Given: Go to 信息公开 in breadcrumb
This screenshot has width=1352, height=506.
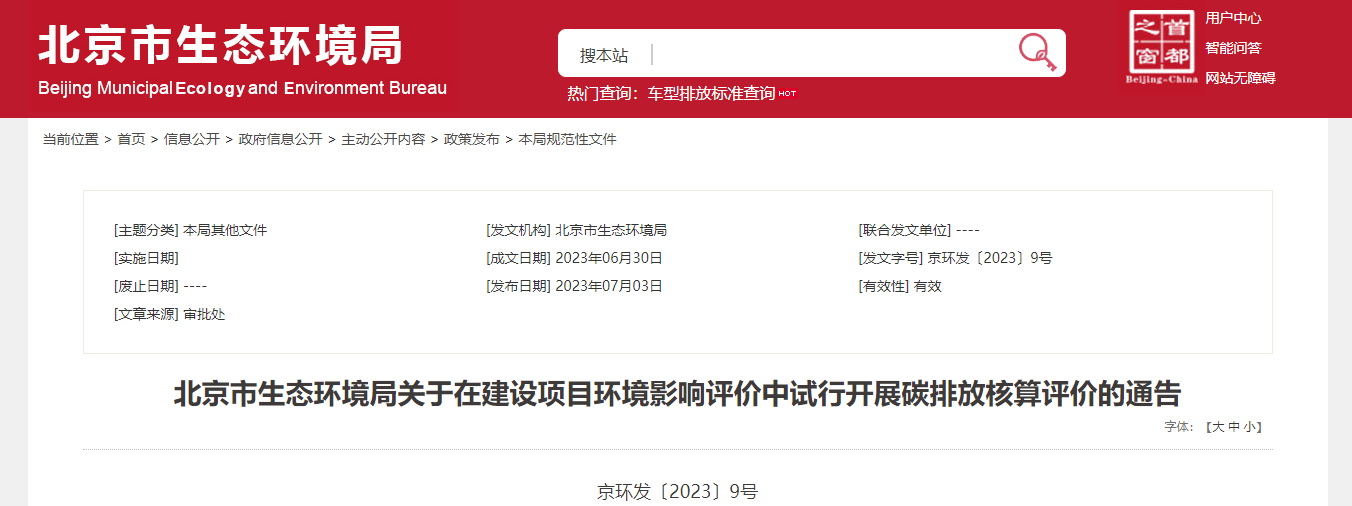Looking at the screenshot, I should click(192, 140).
